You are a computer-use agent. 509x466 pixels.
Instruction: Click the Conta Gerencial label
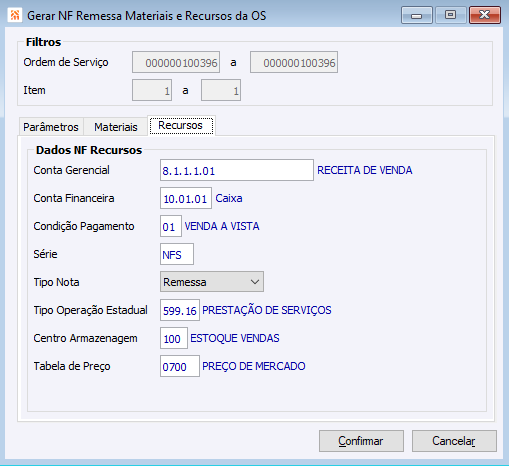[71, 170]
